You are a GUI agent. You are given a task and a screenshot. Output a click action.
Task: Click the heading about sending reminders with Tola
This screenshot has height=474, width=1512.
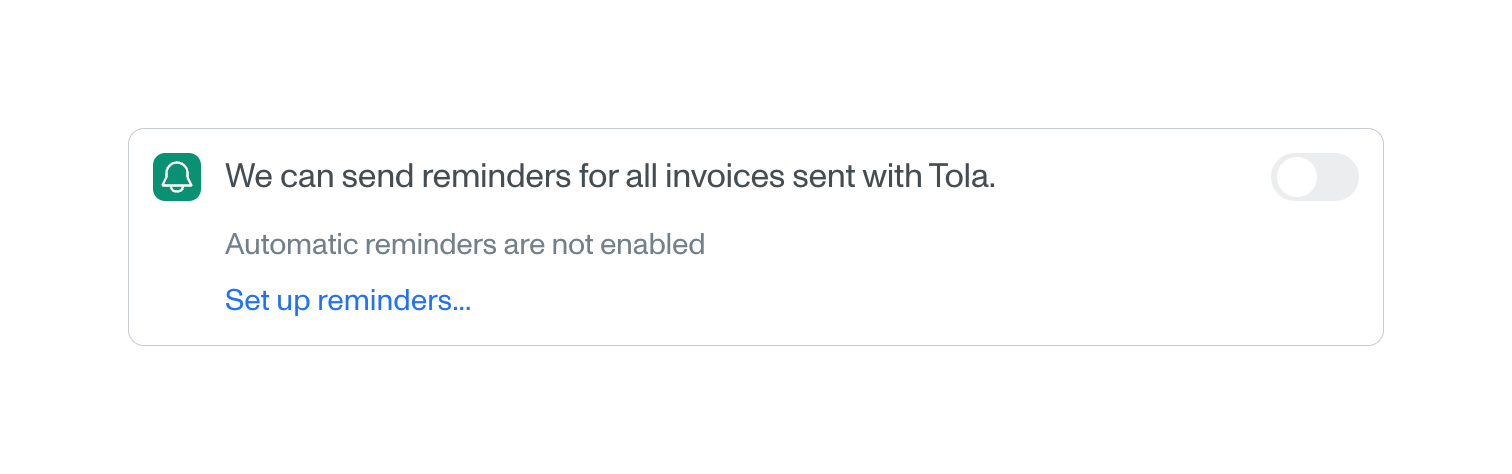tap(610, 177)
